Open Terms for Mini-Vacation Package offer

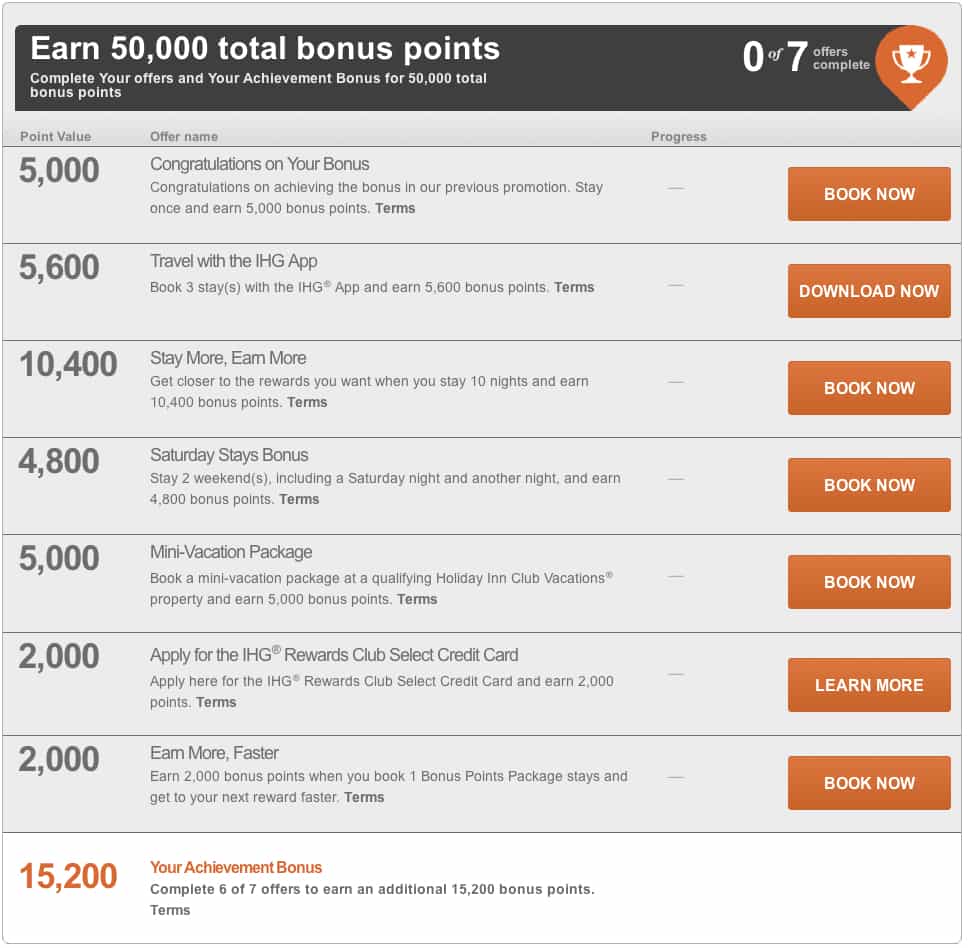pyautogui.click(x=417, y=599)
